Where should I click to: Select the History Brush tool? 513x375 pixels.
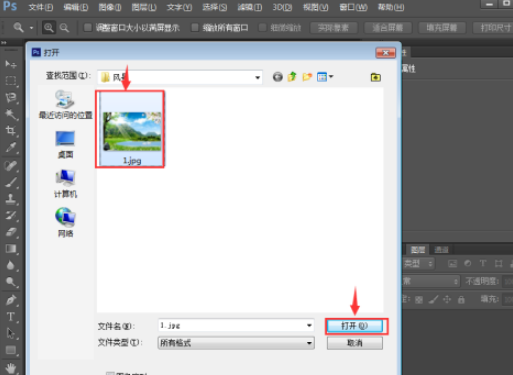coord(11,215)
